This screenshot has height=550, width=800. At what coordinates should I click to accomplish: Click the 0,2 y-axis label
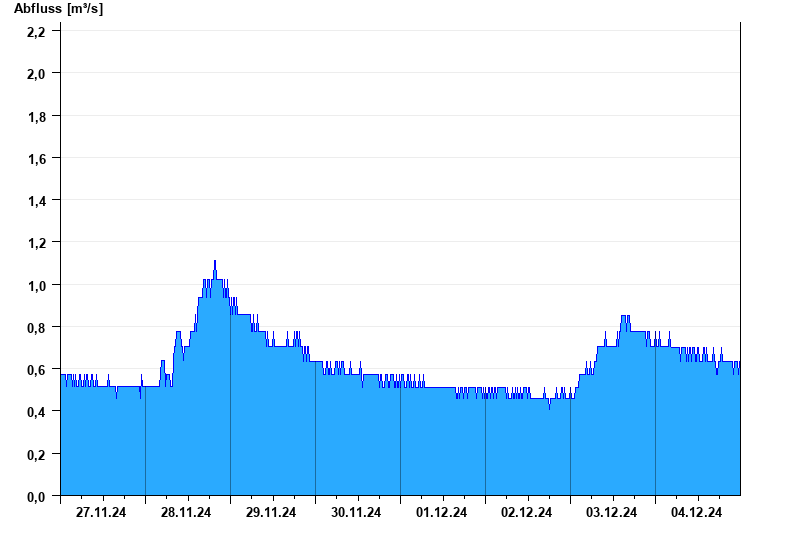click(x=36, y=455)
